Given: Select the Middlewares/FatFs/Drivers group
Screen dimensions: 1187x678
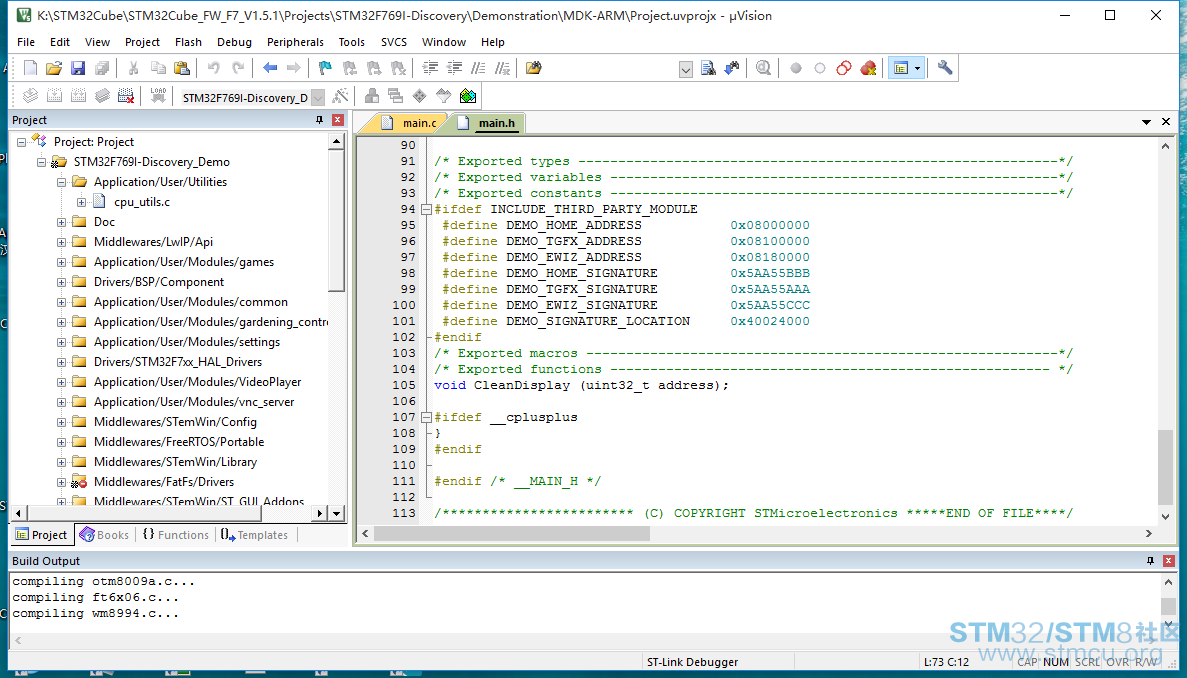Looking at the screenshot, I should tap(164, 482).
